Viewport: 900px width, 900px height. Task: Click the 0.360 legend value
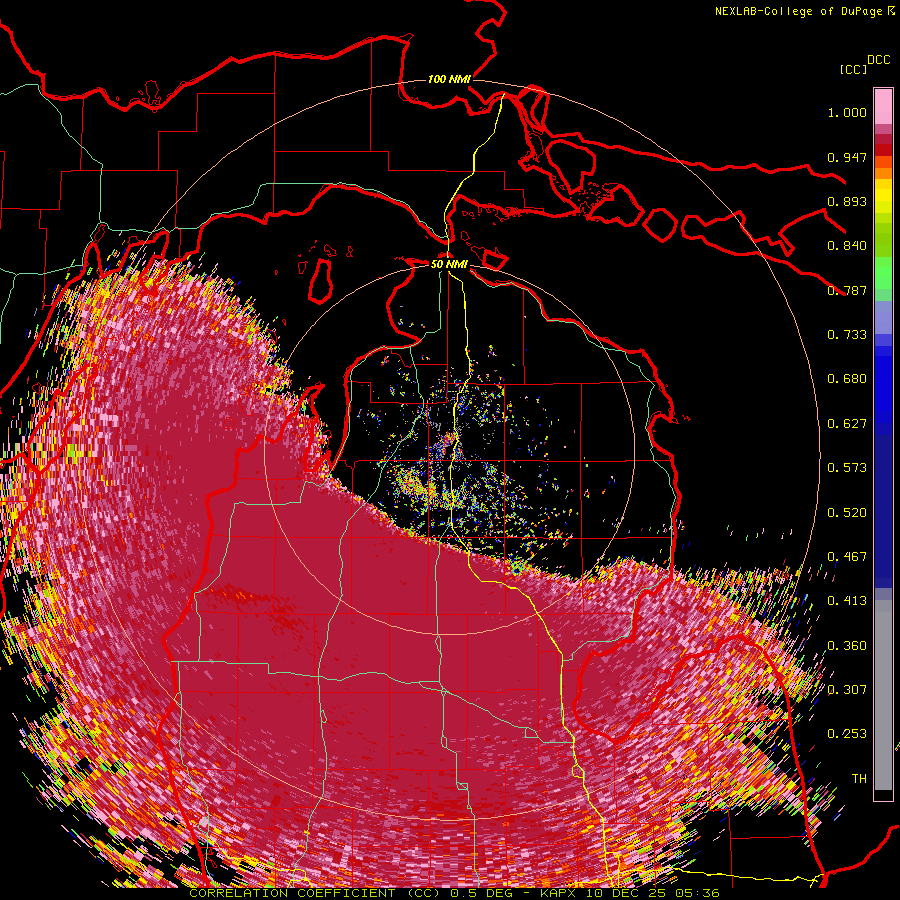pyautogui.click(x=847, y=646)
